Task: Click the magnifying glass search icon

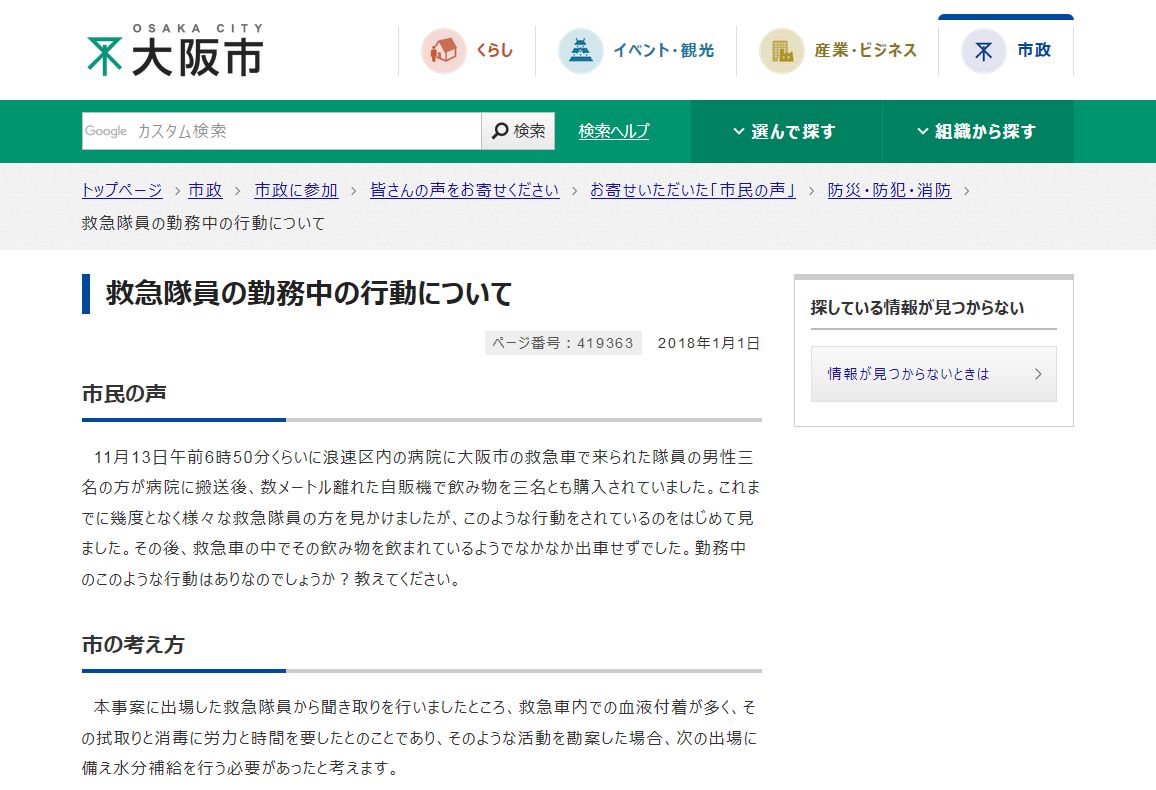Action: point(499,131)
